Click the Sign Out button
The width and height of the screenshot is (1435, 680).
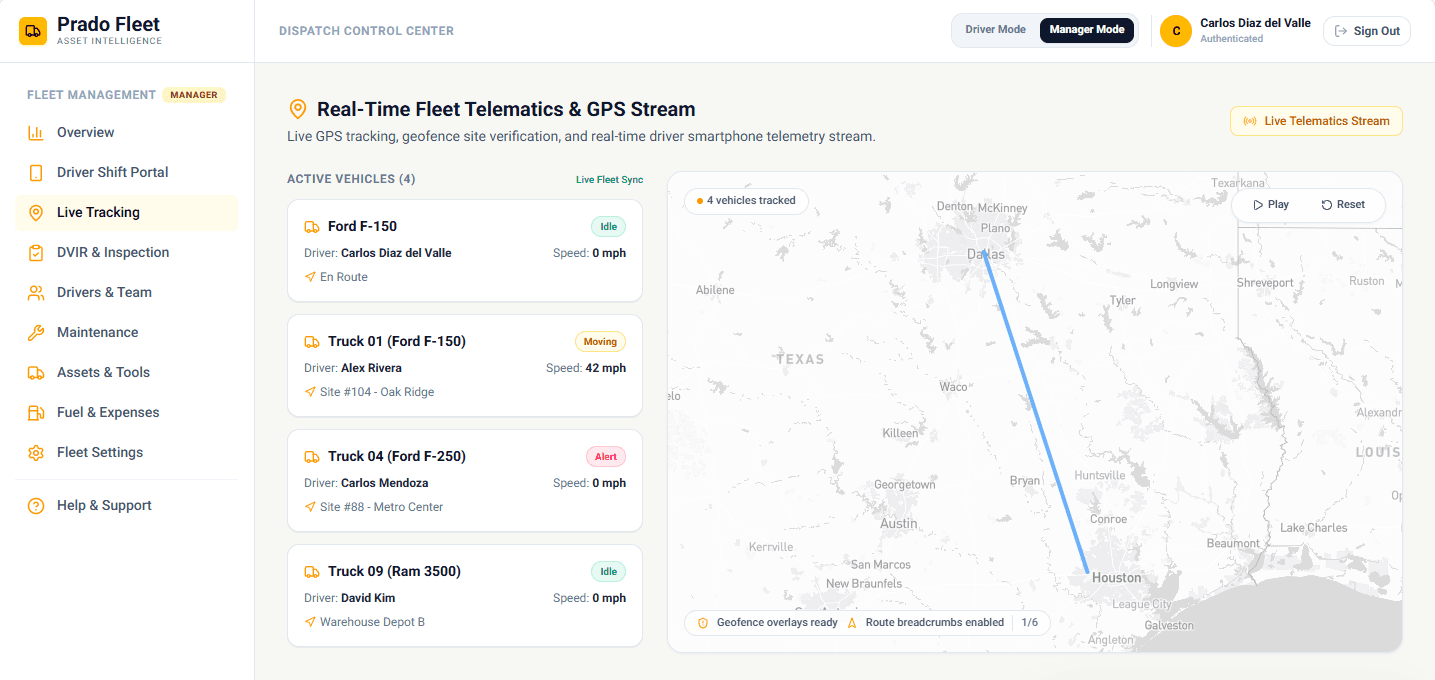pyautogui.click(x=1366, y=31)
